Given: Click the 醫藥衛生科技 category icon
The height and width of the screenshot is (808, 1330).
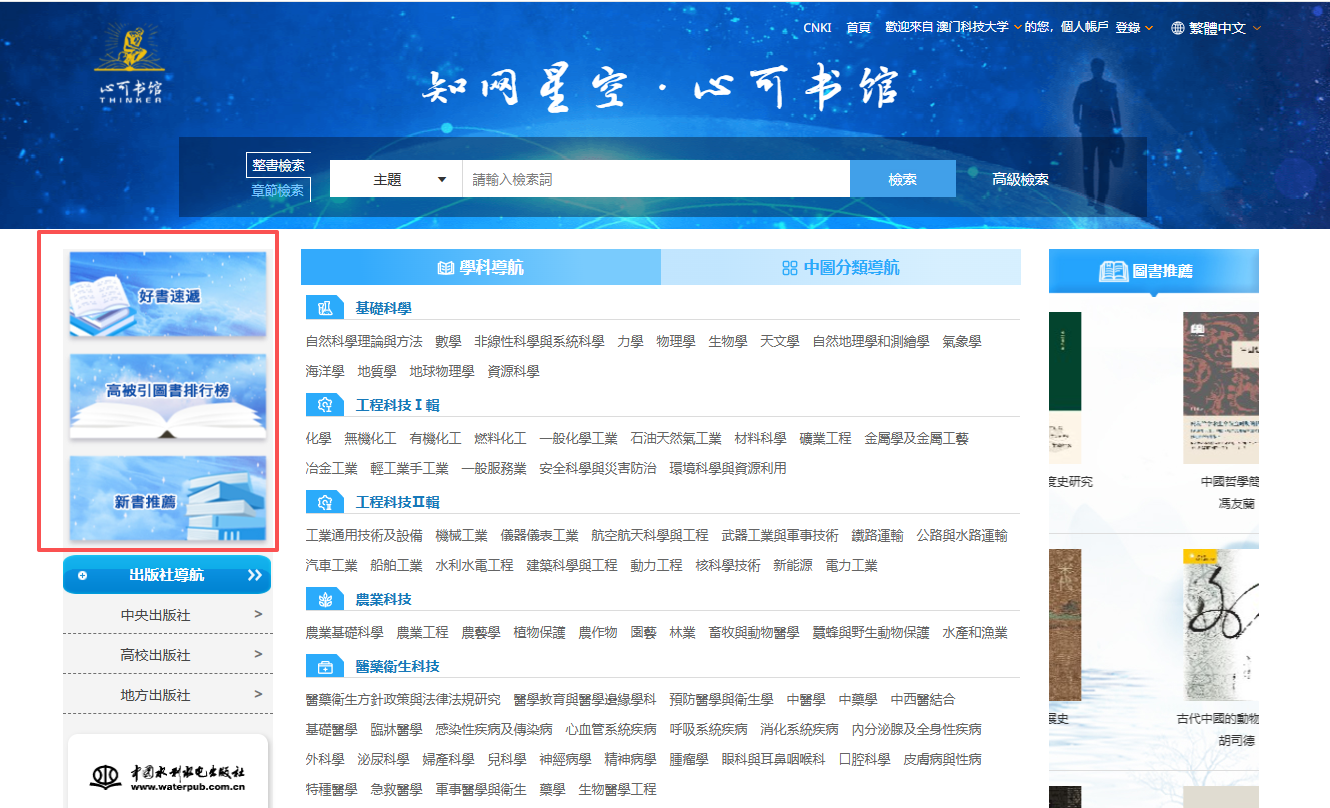Looking at the screenshot, I should (x=324, y=666).
